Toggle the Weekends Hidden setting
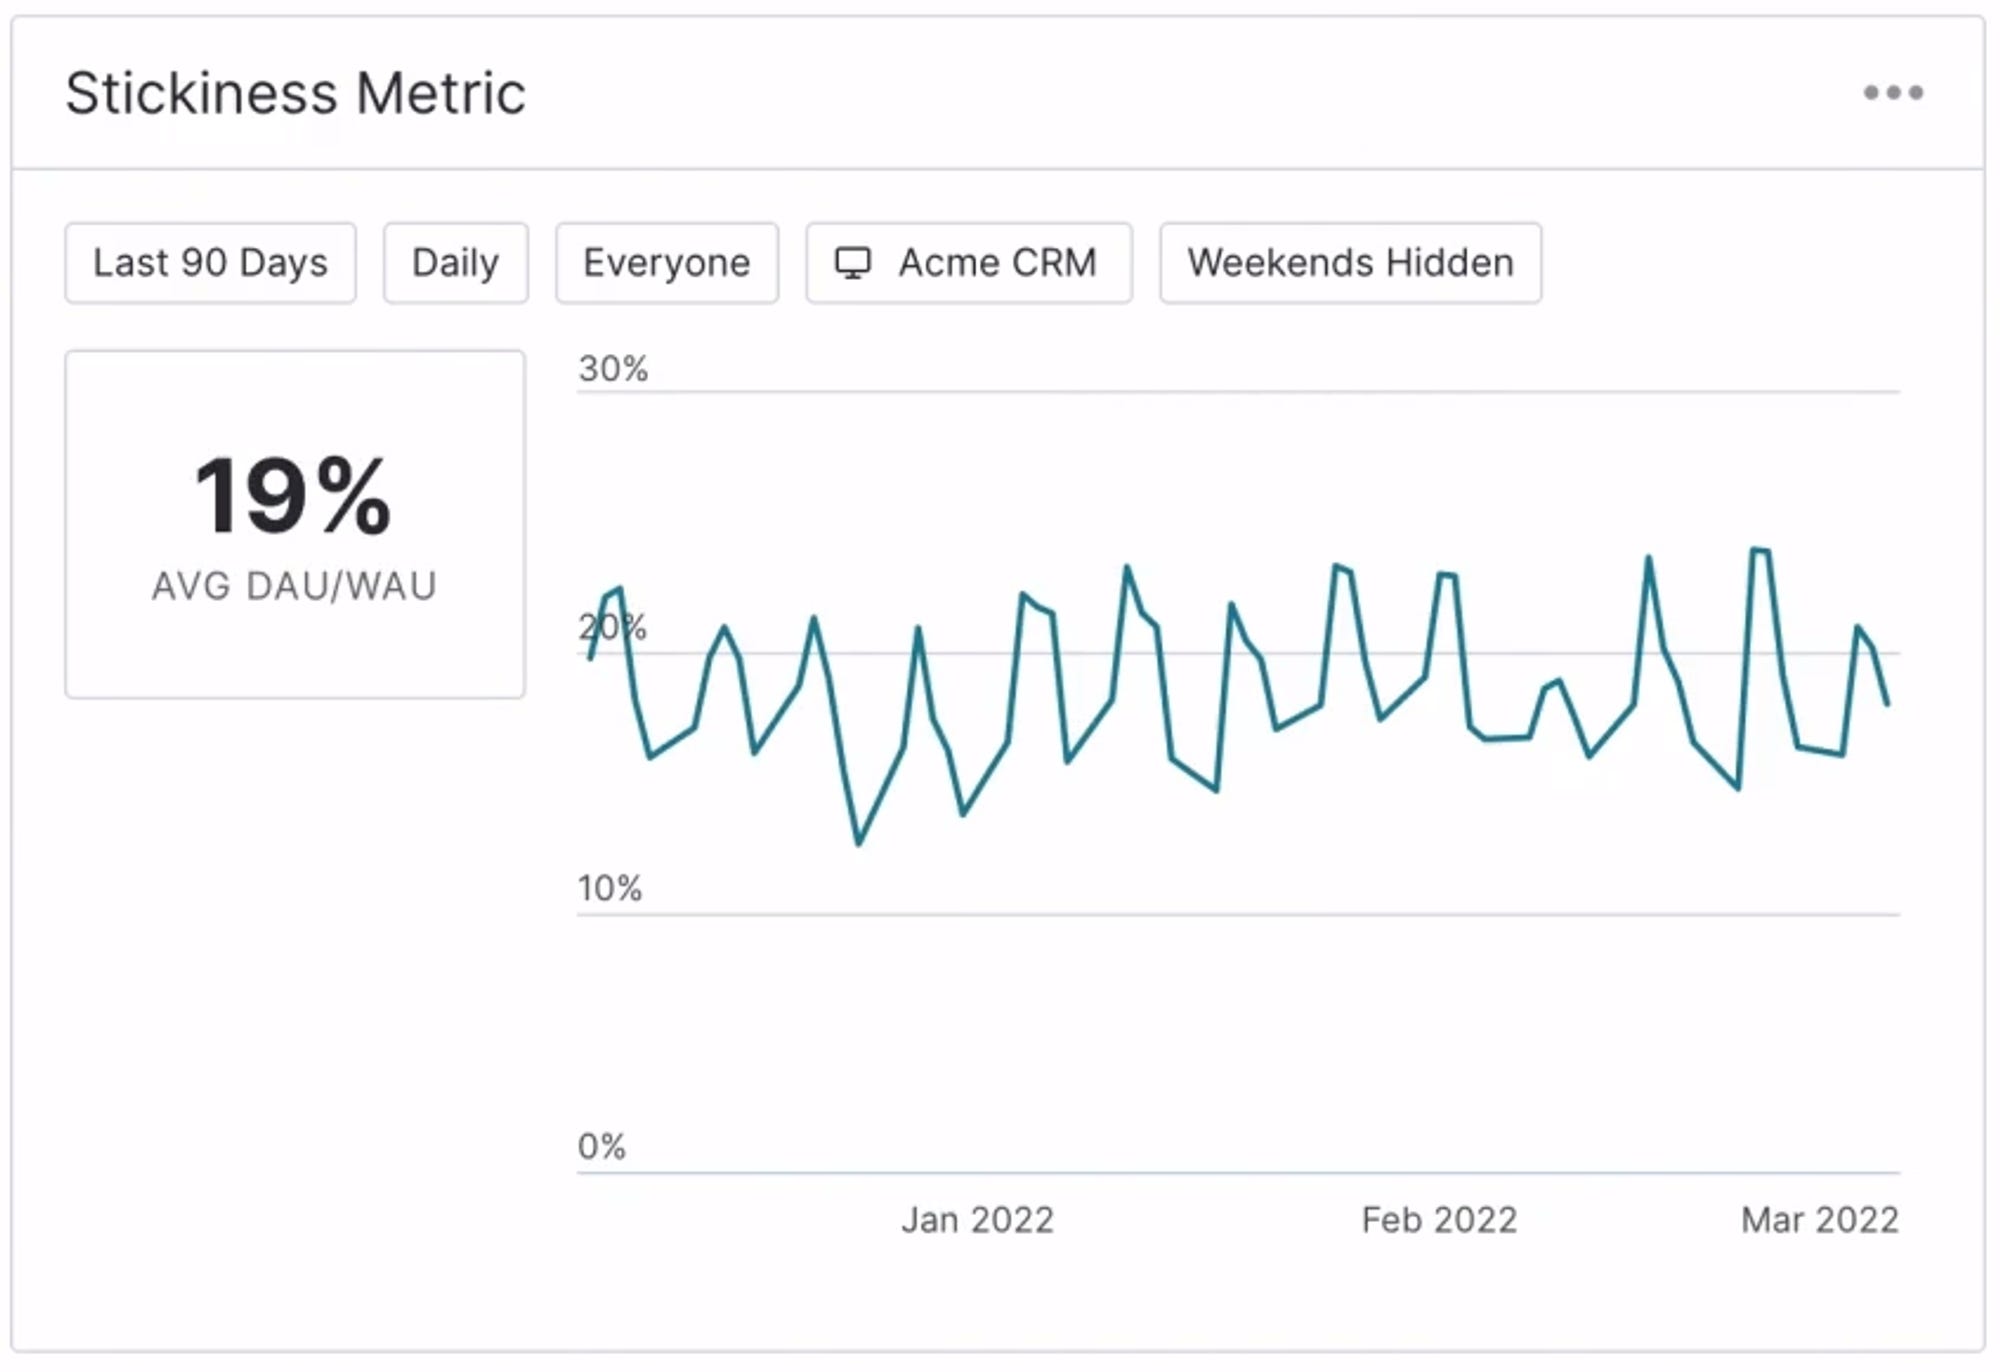 click(1350, 263)
